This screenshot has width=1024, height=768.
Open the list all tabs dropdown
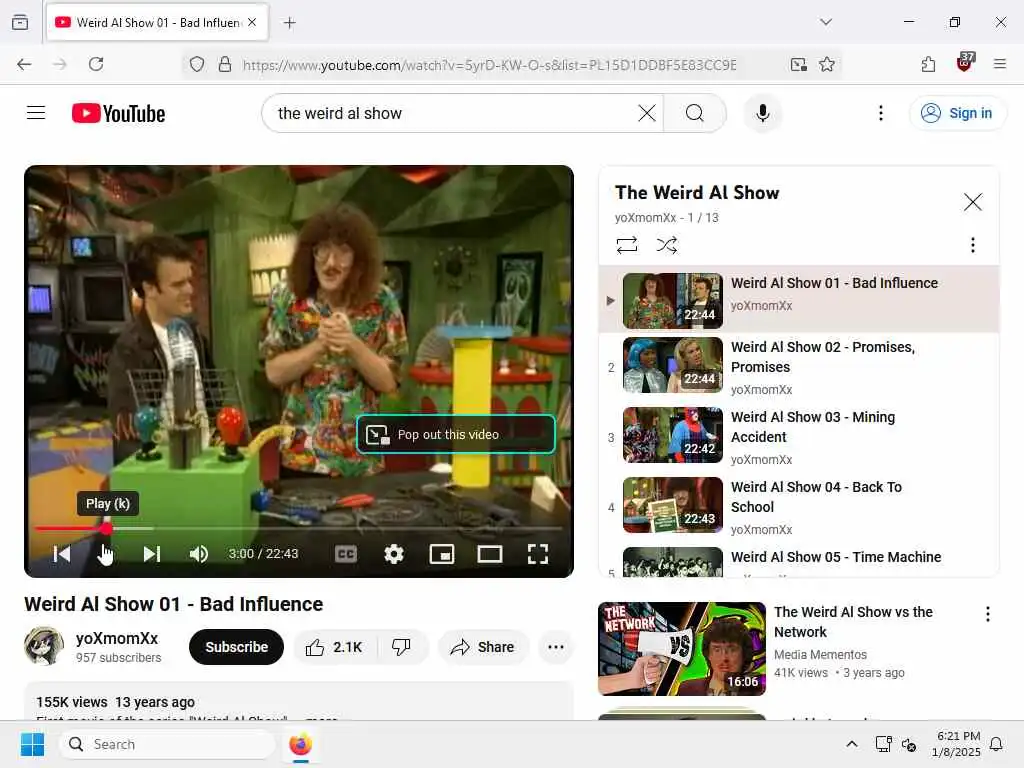click(826, 22)
